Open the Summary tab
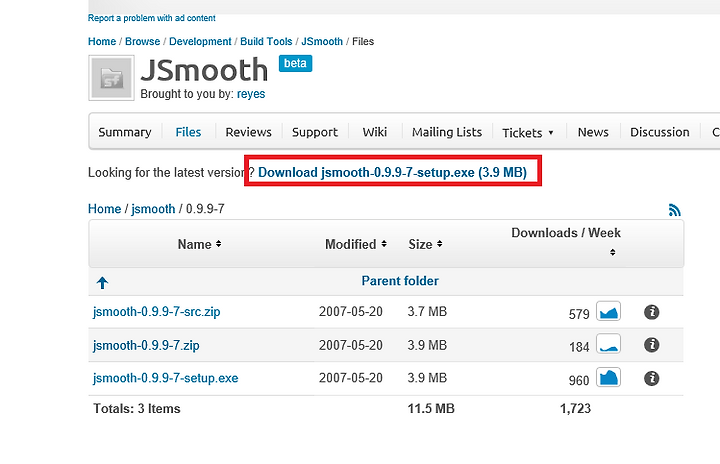Viewport: 720px width, 464px height. 125,132
